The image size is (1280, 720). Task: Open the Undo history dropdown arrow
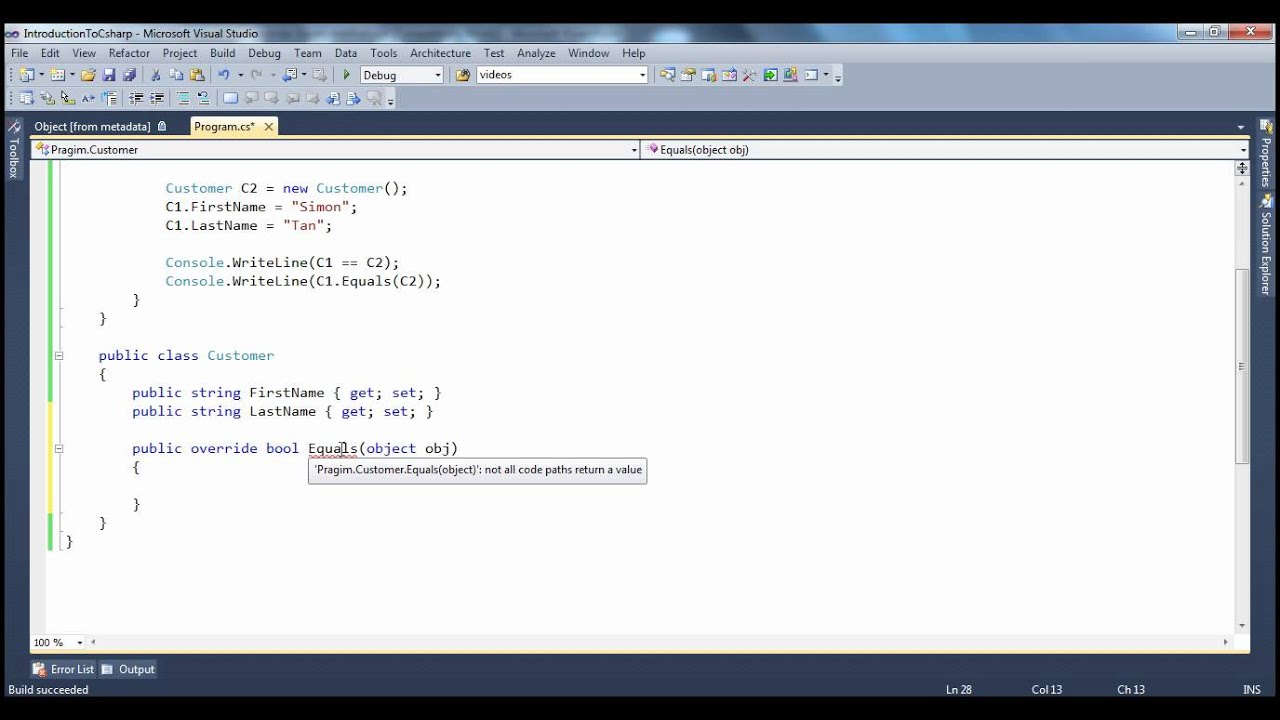tap(240, 75)
